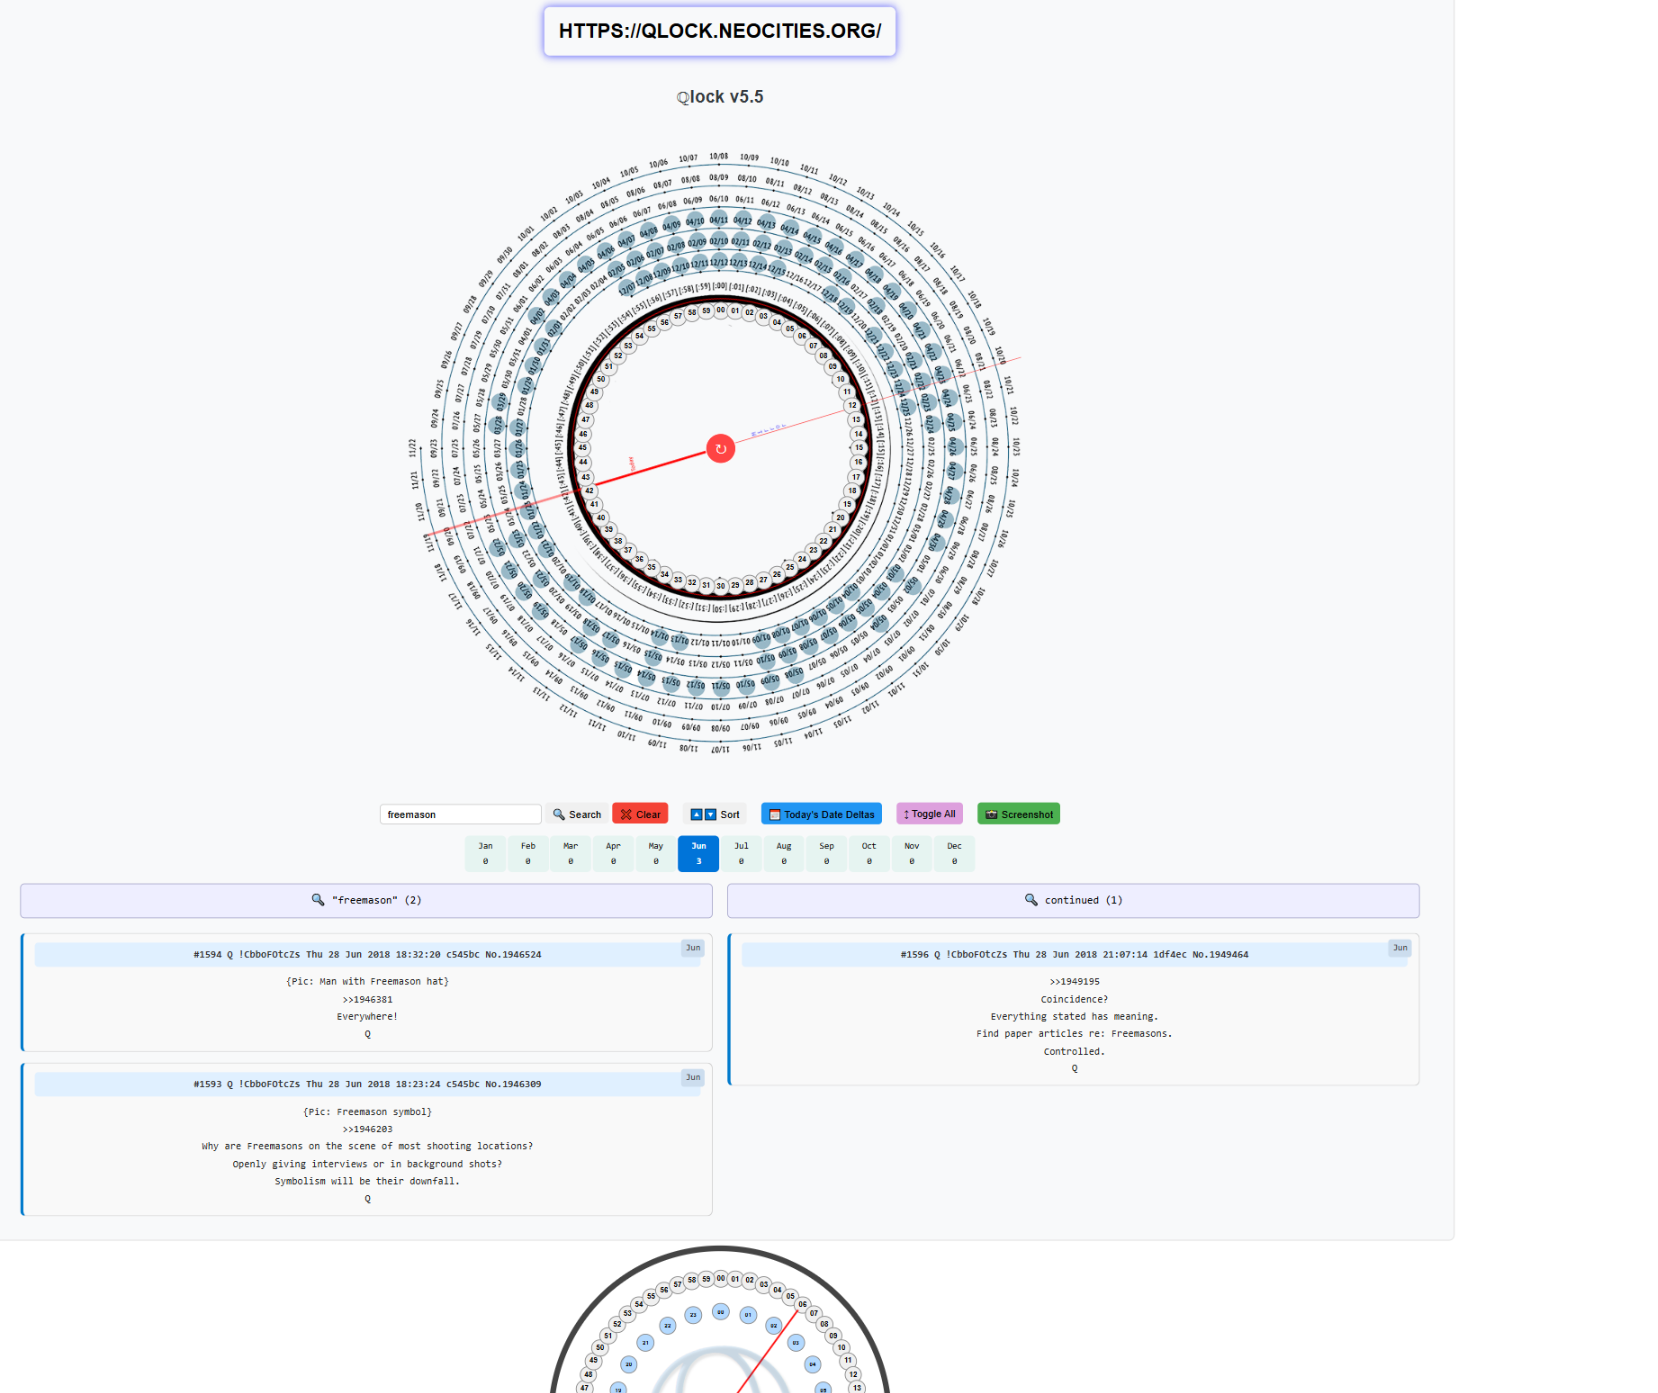Click the Jun badge on post #1594
The width and height of the screenshot is (1658, 1393).
[x=693, y=948]
